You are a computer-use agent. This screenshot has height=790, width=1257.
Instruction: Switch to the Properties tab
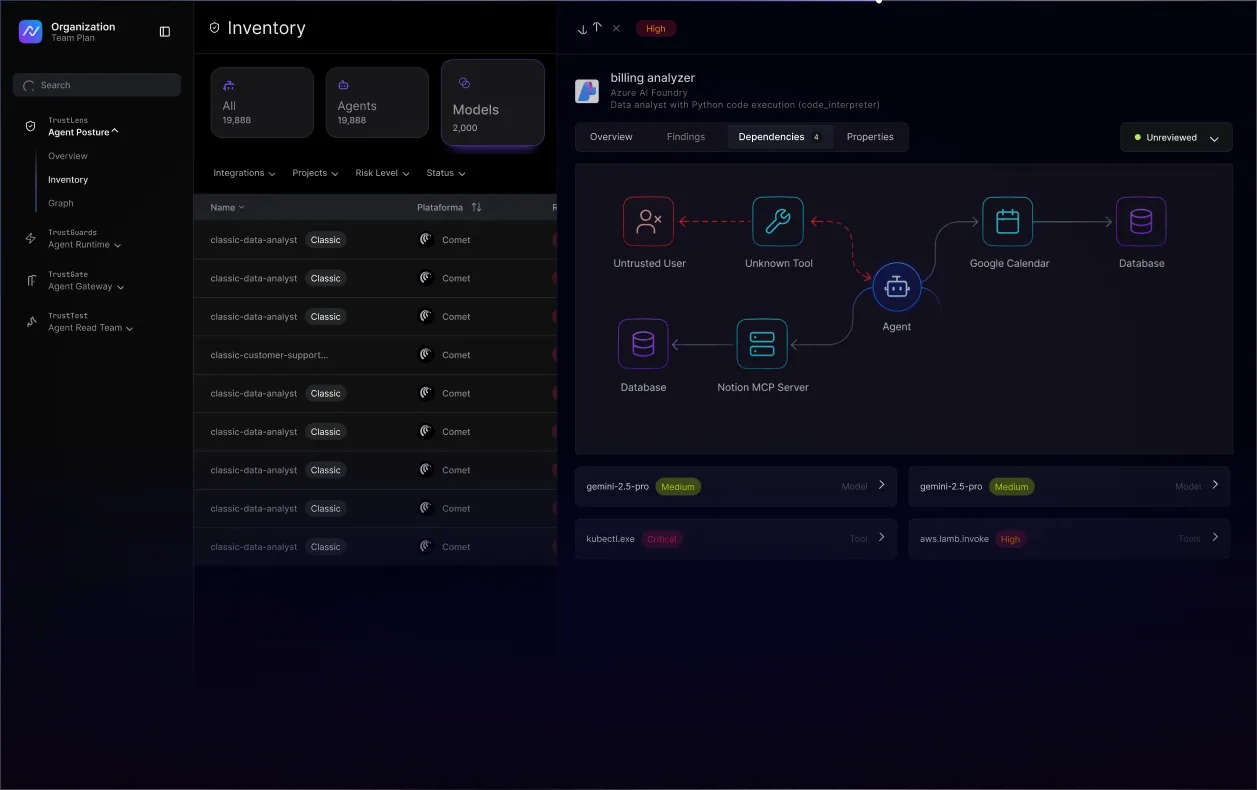coord(870,137)
